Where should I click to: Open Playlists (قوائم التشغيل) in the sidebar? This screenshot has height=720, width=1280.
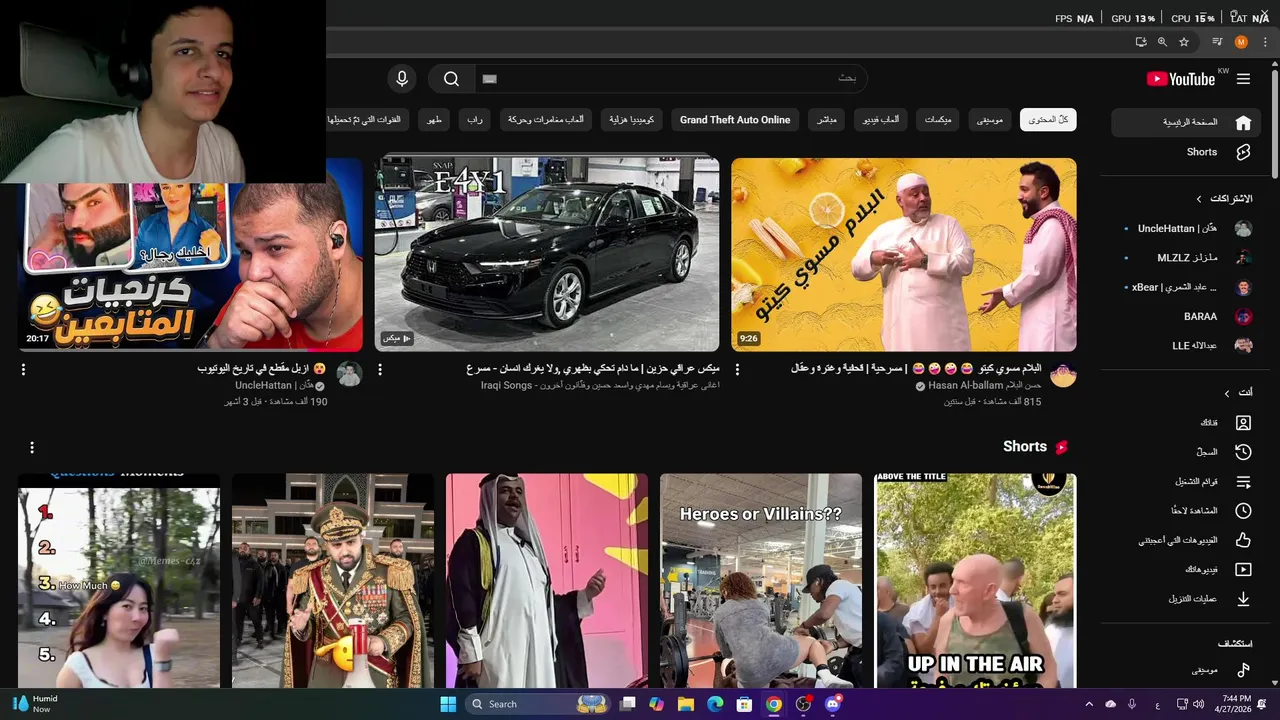point(1186,482)
